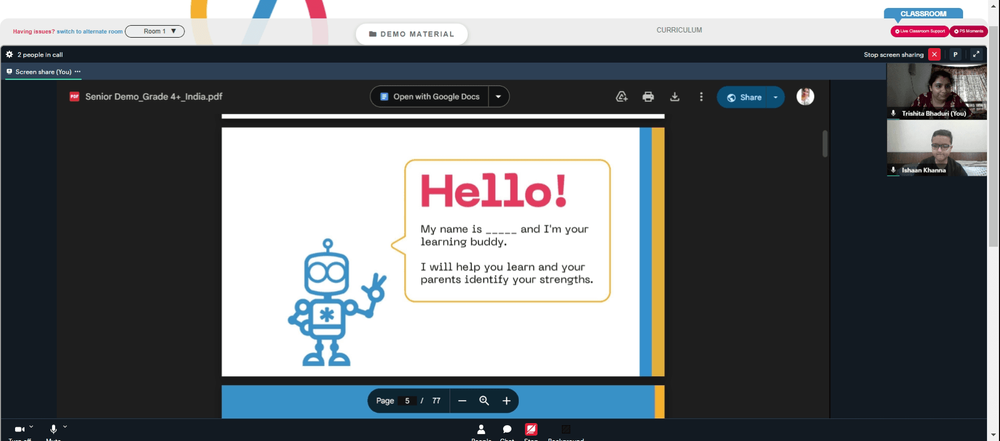Expand the Room 1 dropdown
1000x441 pixels.
155,31
